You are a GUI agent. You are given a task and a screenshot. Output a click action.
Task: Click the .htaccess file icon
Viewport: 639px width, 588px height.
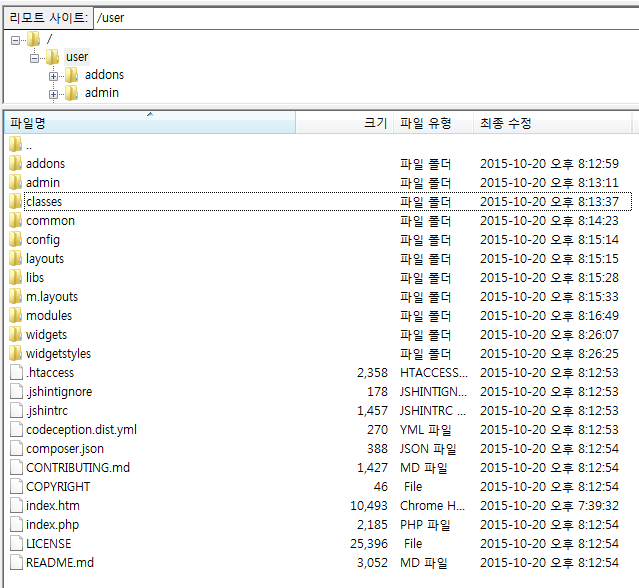pos(15,372)
